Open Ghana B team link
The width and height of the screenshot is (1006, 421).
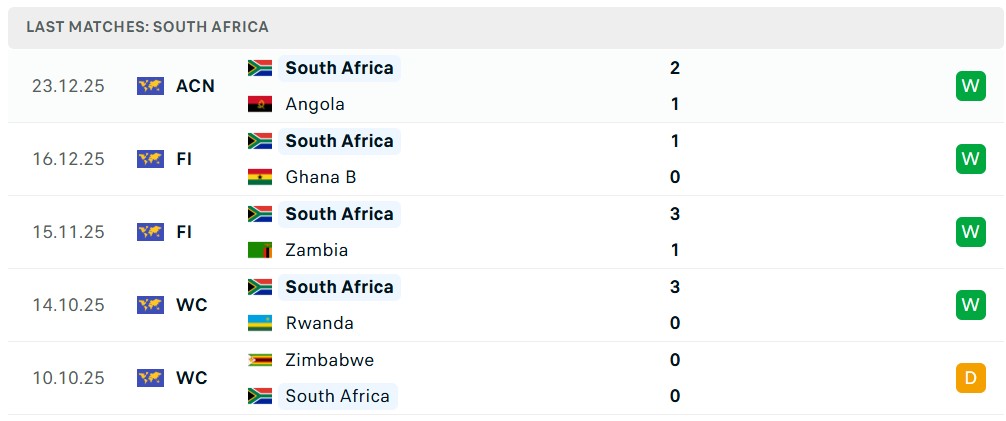click(x=320, y=177)
